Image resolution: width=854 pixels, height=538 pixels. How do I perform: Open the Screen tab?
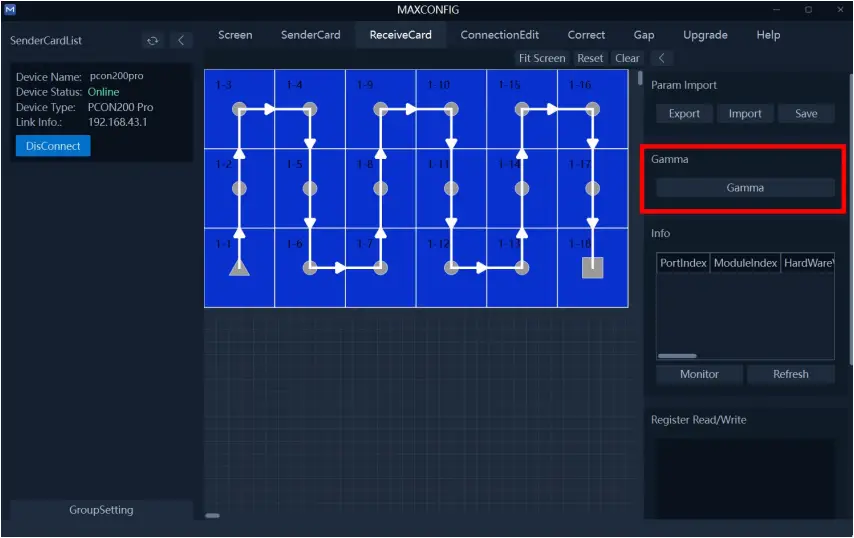pyautogui.click(x=235, y=35)
